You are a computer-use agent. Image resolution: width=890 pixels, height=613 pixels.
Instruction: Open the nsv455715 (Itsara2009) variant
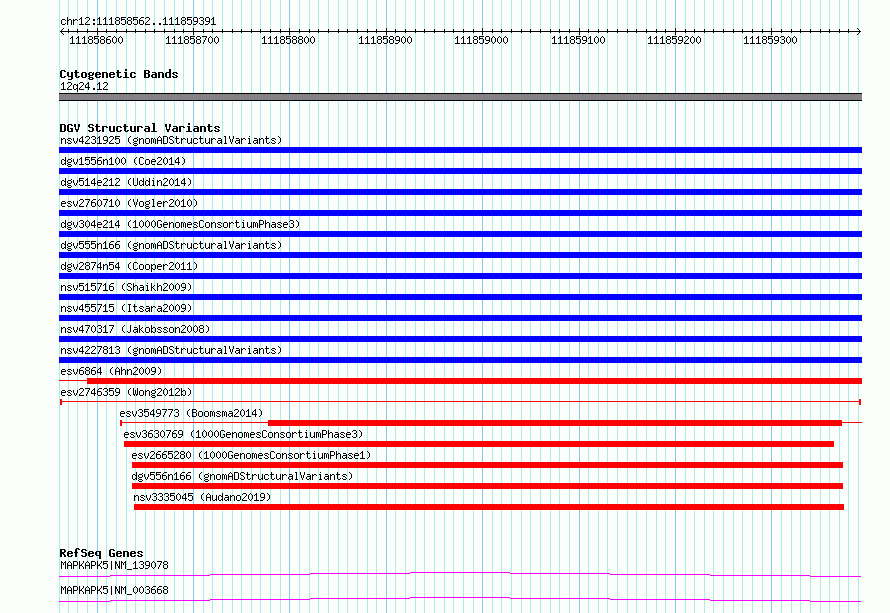pos(126,308)
